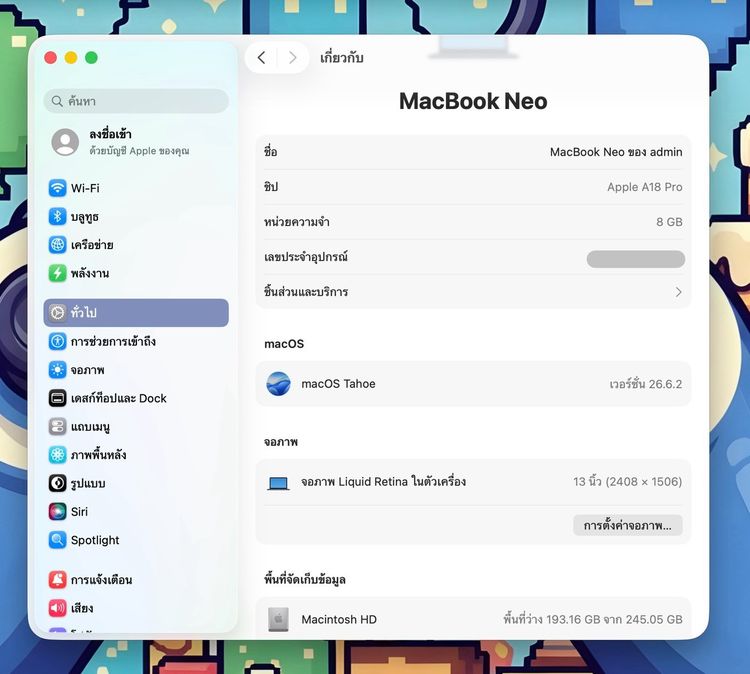Screen dimensions: 750x674
Task: Click 'หน่วยความจำ' memory label
Action: pyautogui.click(x=297, y=222)
